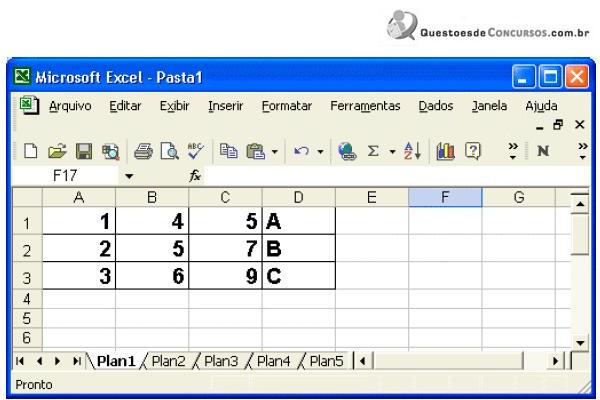Open Print Preview
The image size is (600, 400).
pos(170,151)
